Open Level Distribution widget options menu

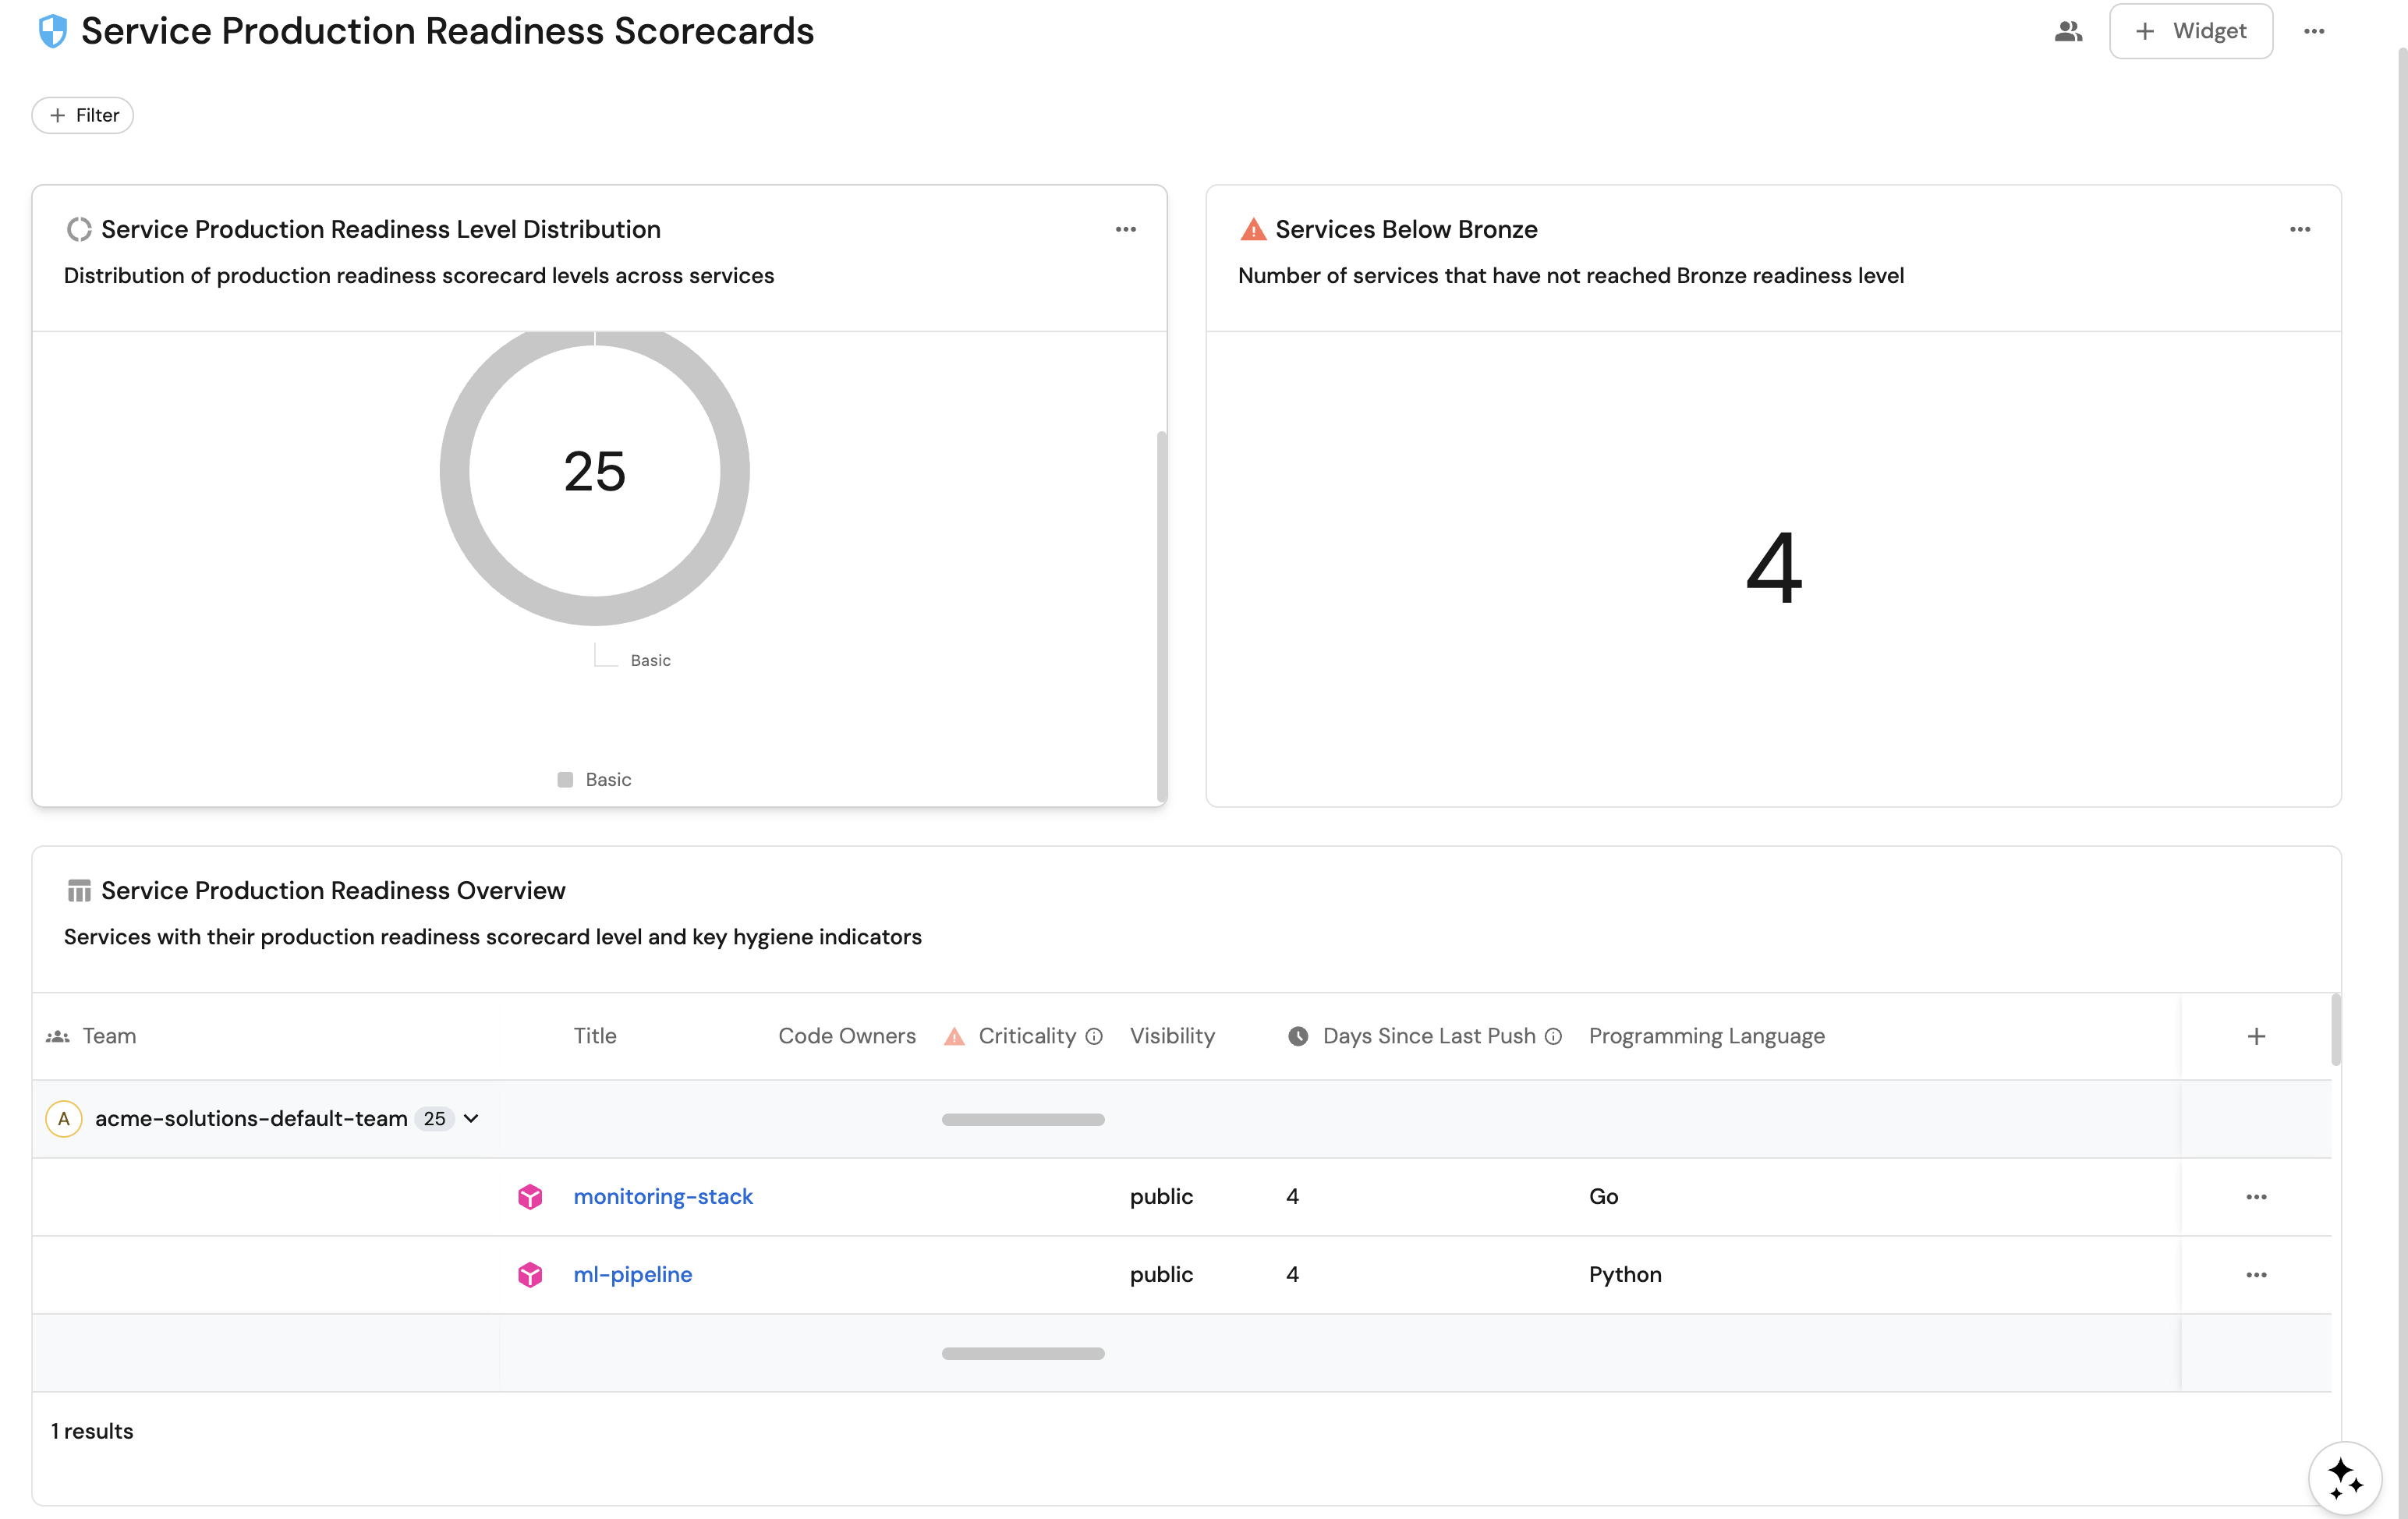point(1125,229)
